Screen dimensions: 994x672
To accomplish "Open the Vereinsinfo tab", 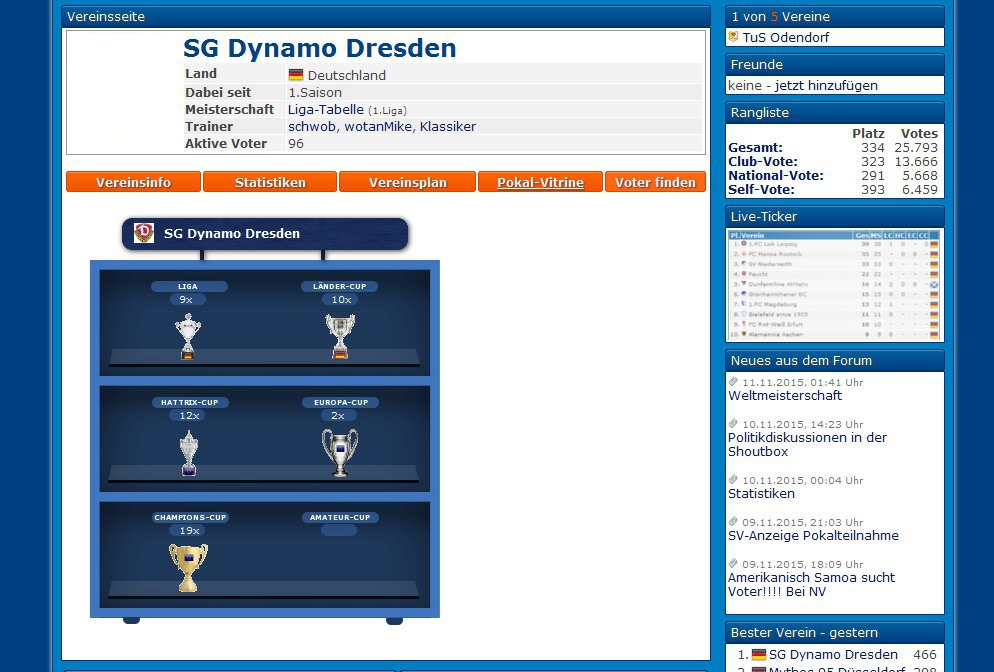I will (x=133, y=182).
